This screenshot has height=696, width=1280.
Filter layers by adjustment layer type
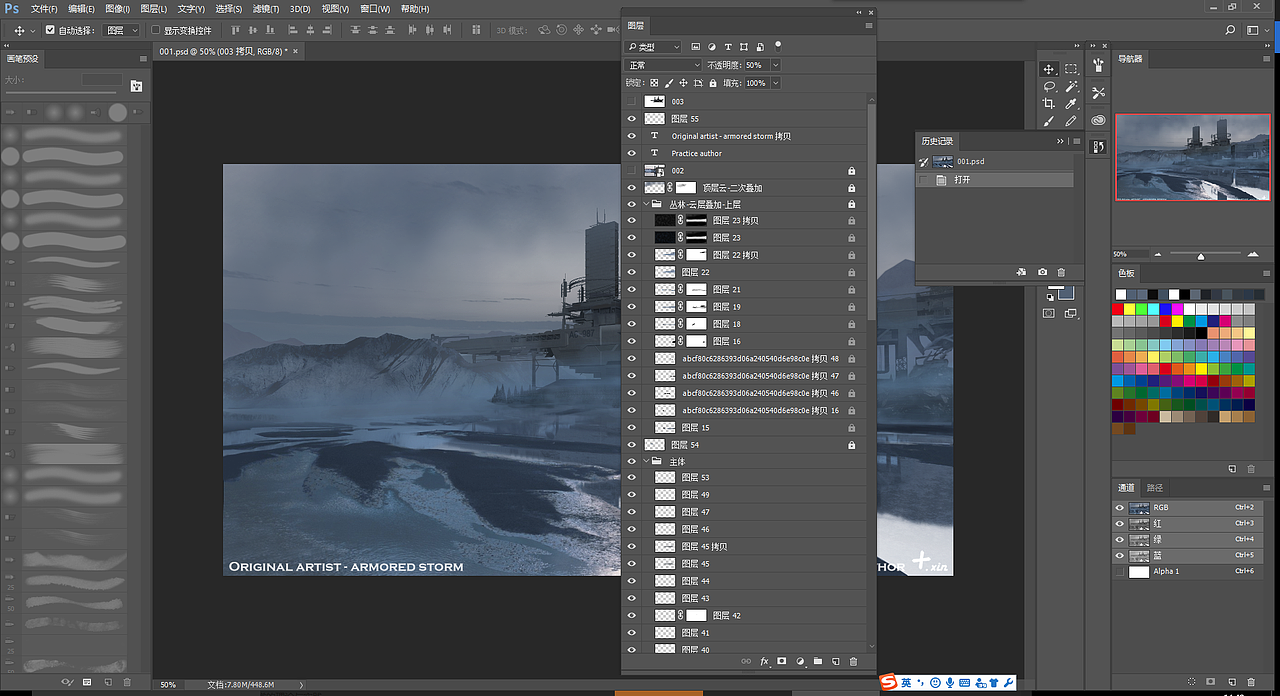pyautogui.click(x=711, y=47)
